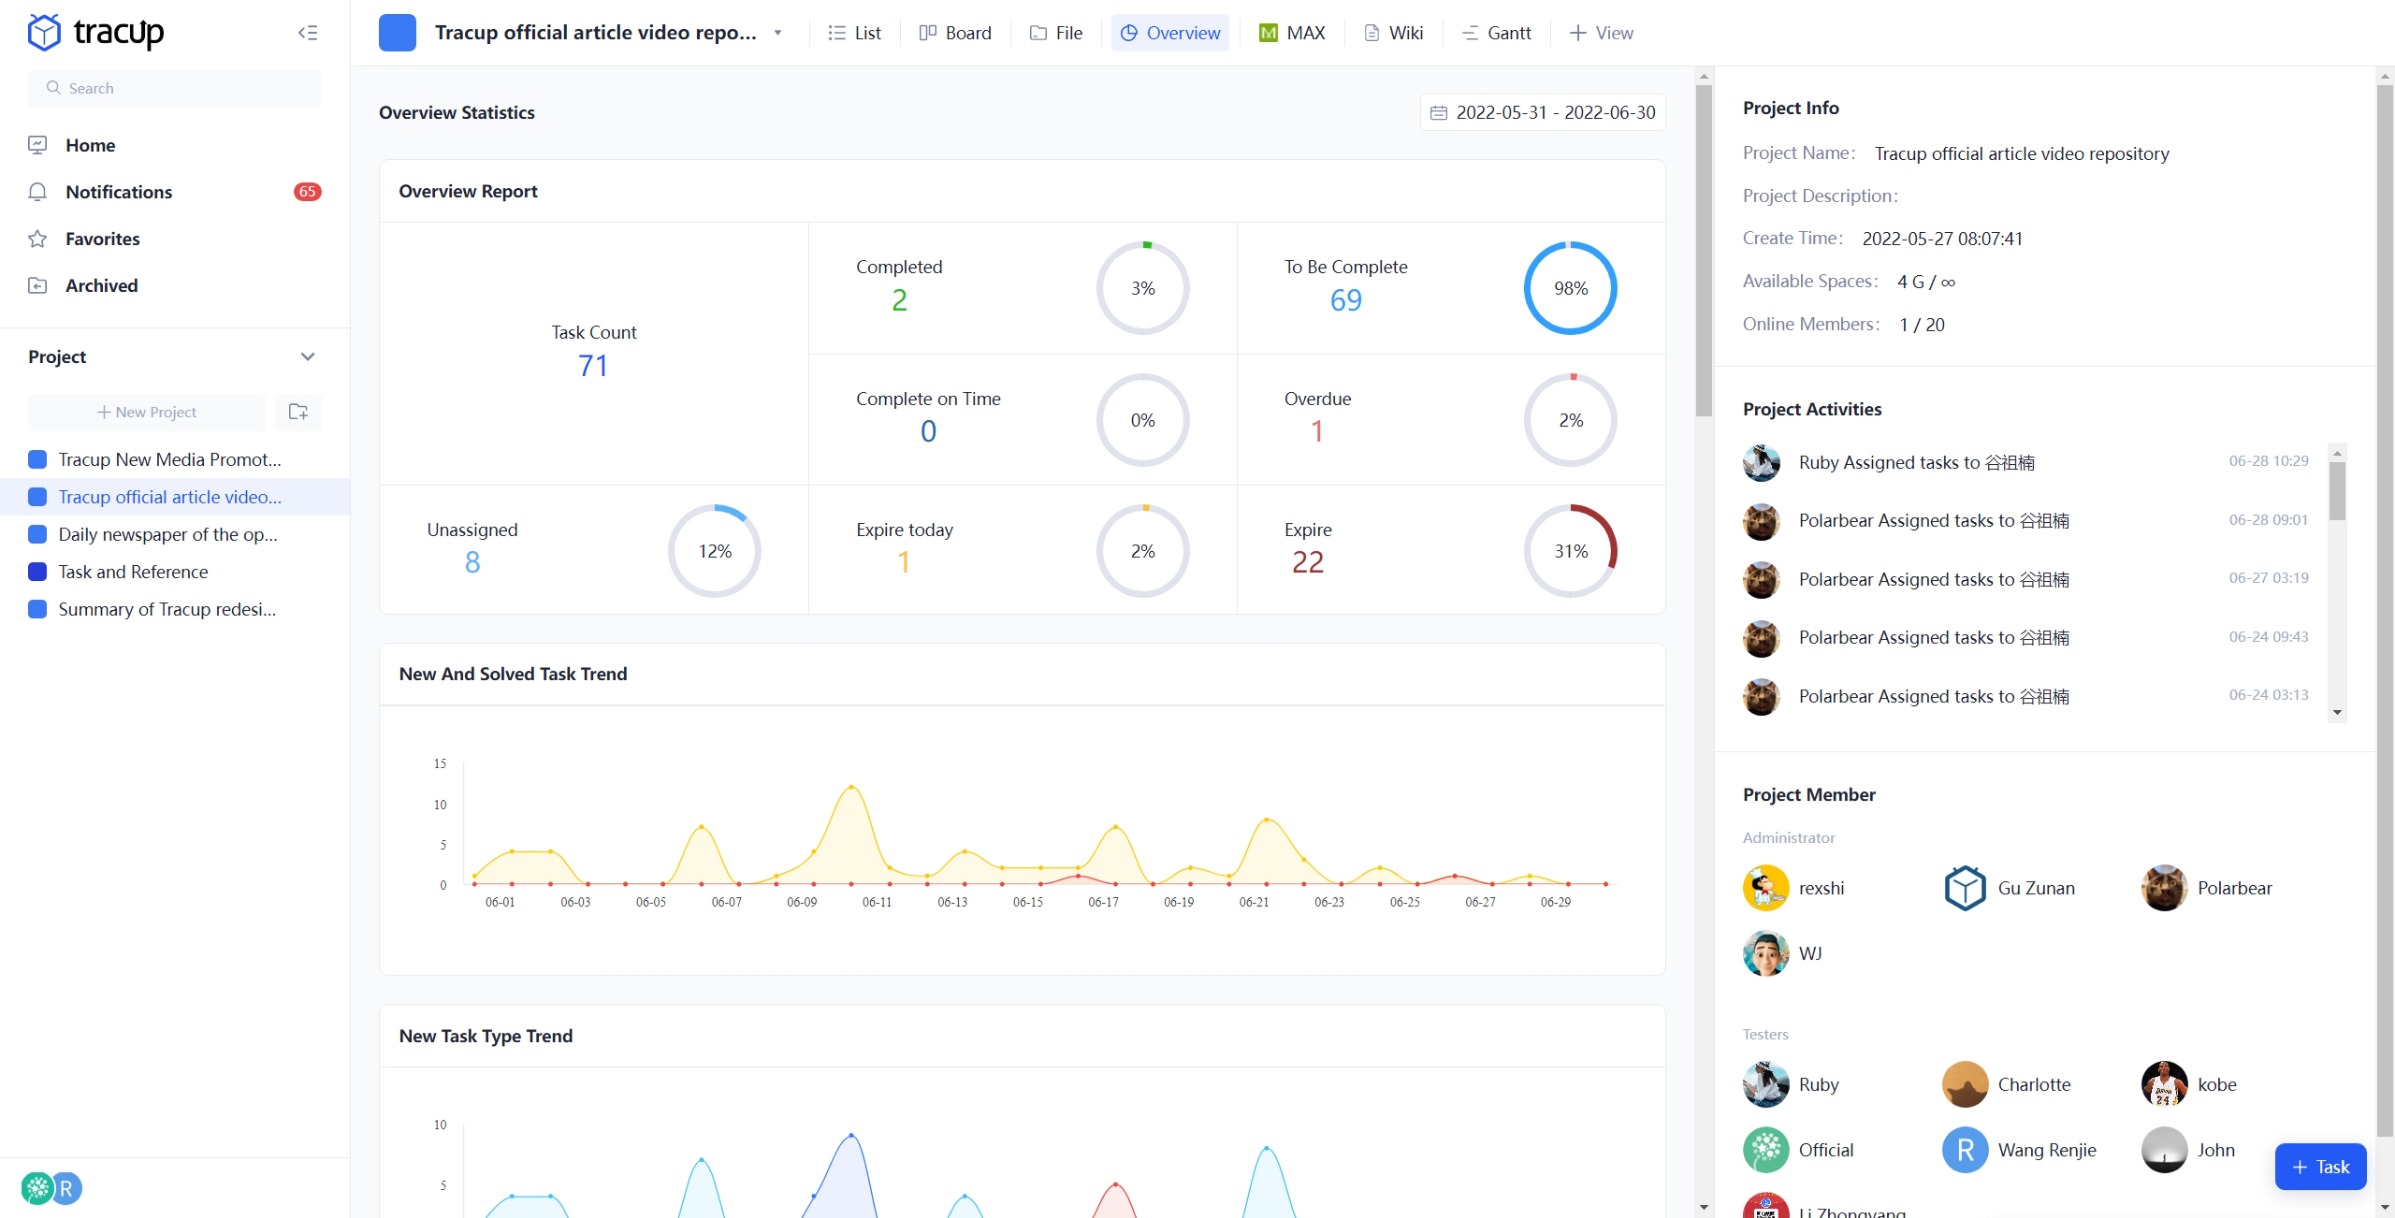Open Daily newspaper project in sidebar
Screen dimensions: 2395x1218
pos(167,534)
